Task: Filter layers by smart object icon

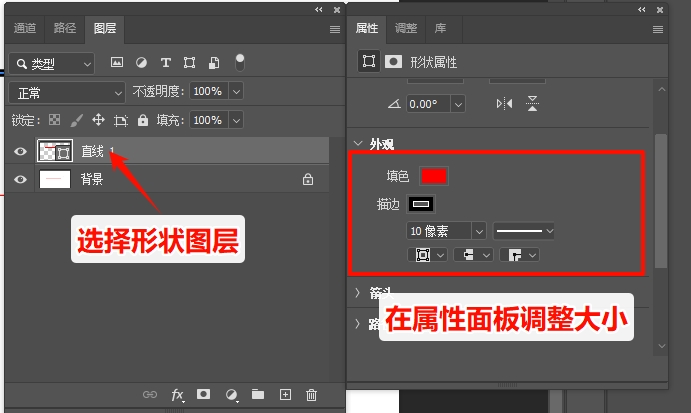Action: pyautogui.click(x=214, y=63)
